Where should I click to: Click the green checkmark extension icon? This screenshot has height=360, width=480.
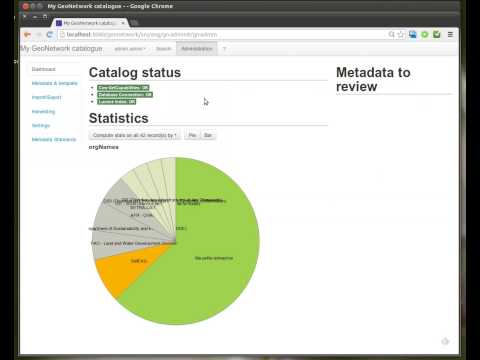437,34
